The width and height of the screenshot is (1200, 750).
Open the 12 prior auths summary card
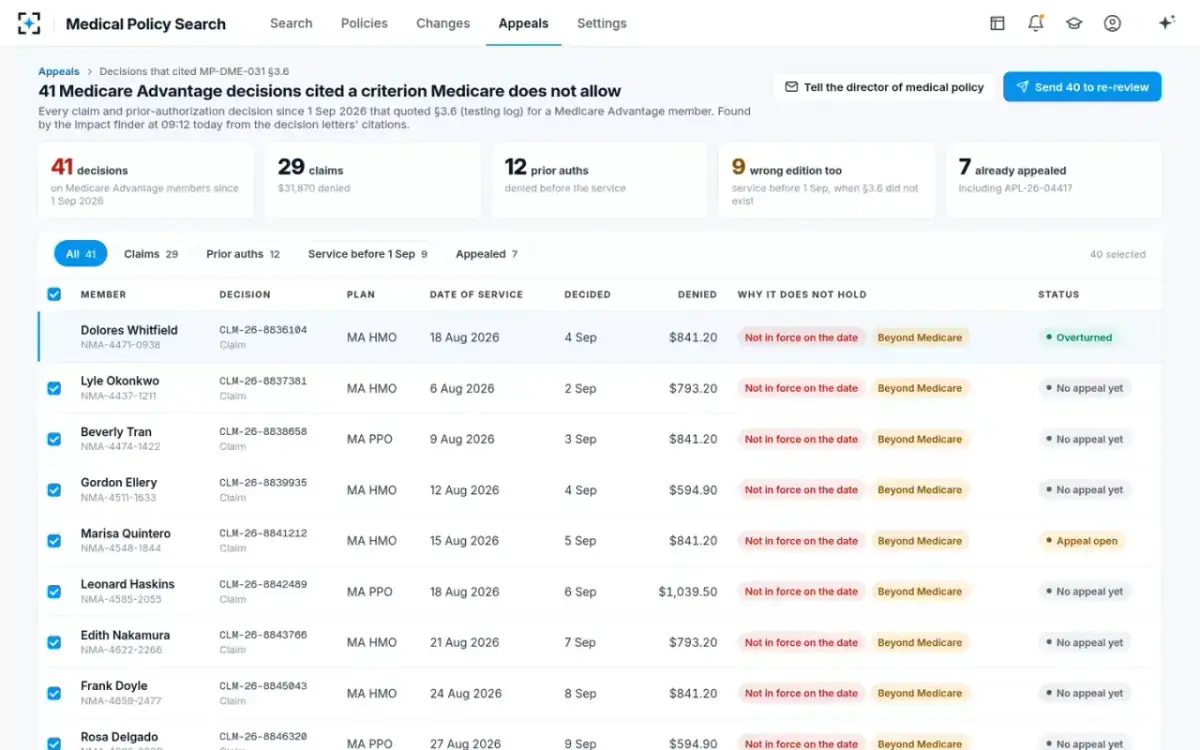[x=599, y=180]
